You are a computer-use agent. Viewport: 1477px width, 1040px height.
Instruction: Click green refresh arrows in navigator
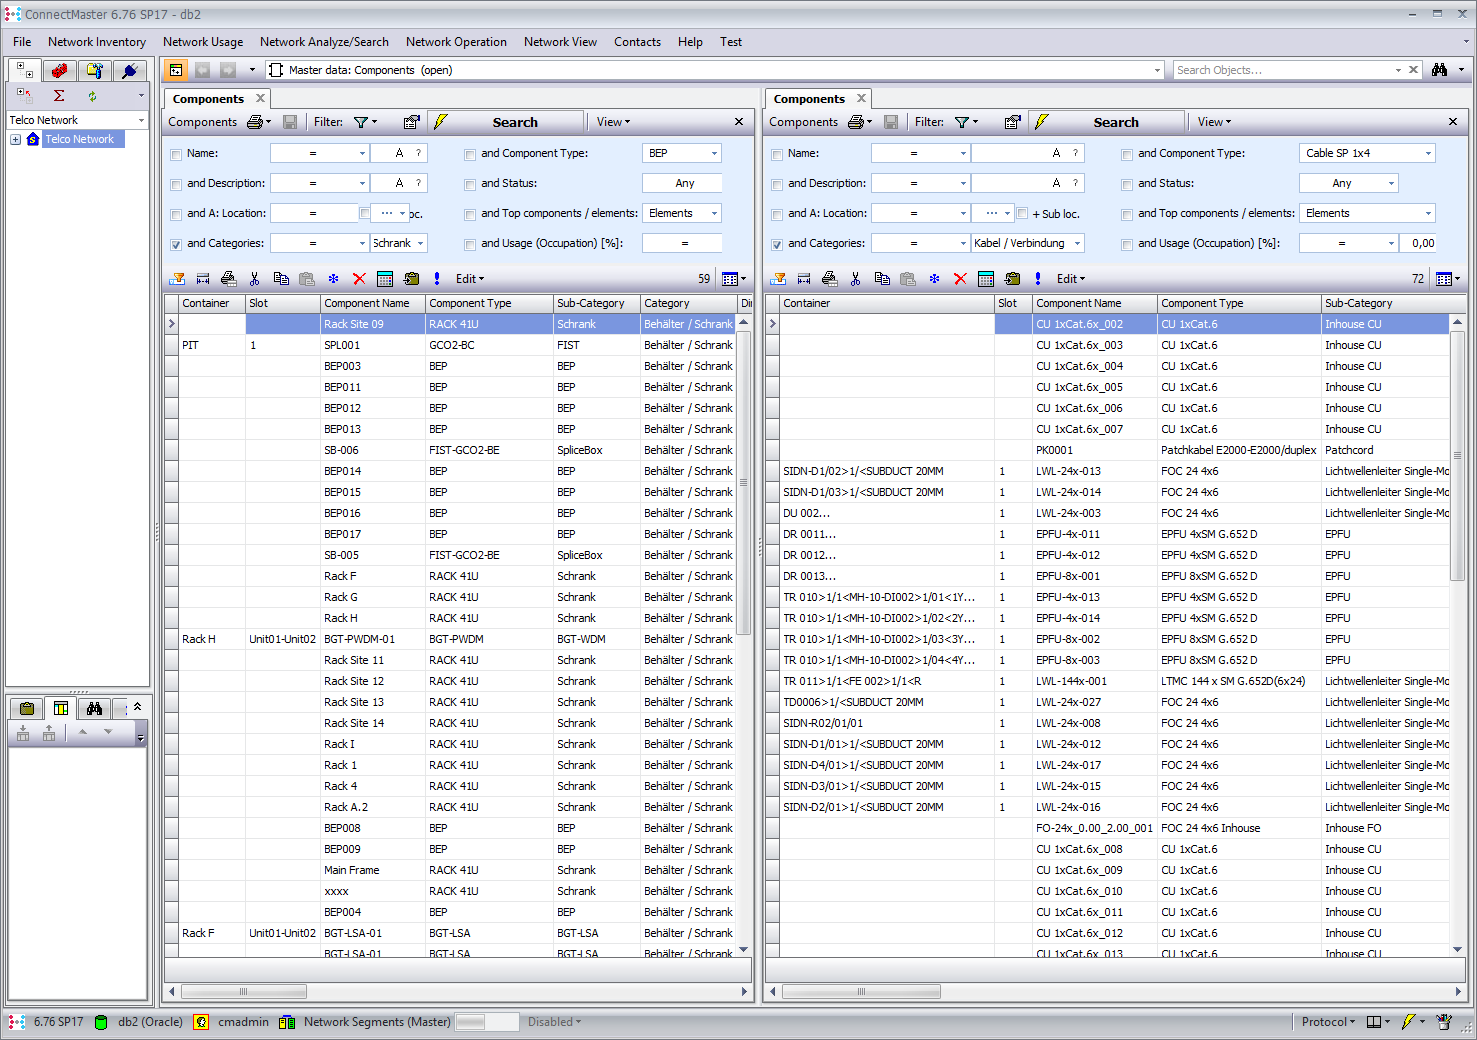click(x=92, y=96)
